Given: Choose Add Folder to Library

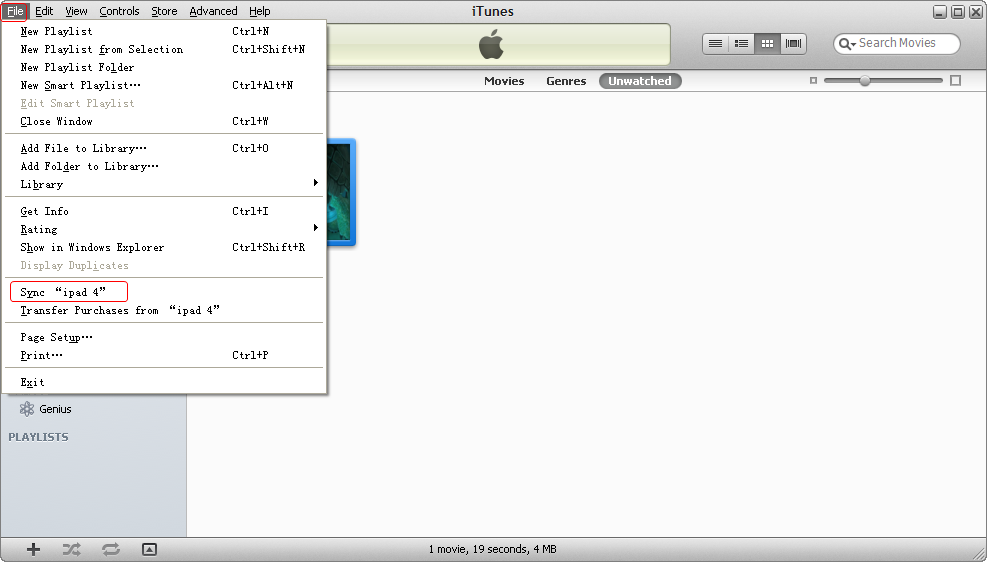Looking at the screenshot, I should coord(164,166).
